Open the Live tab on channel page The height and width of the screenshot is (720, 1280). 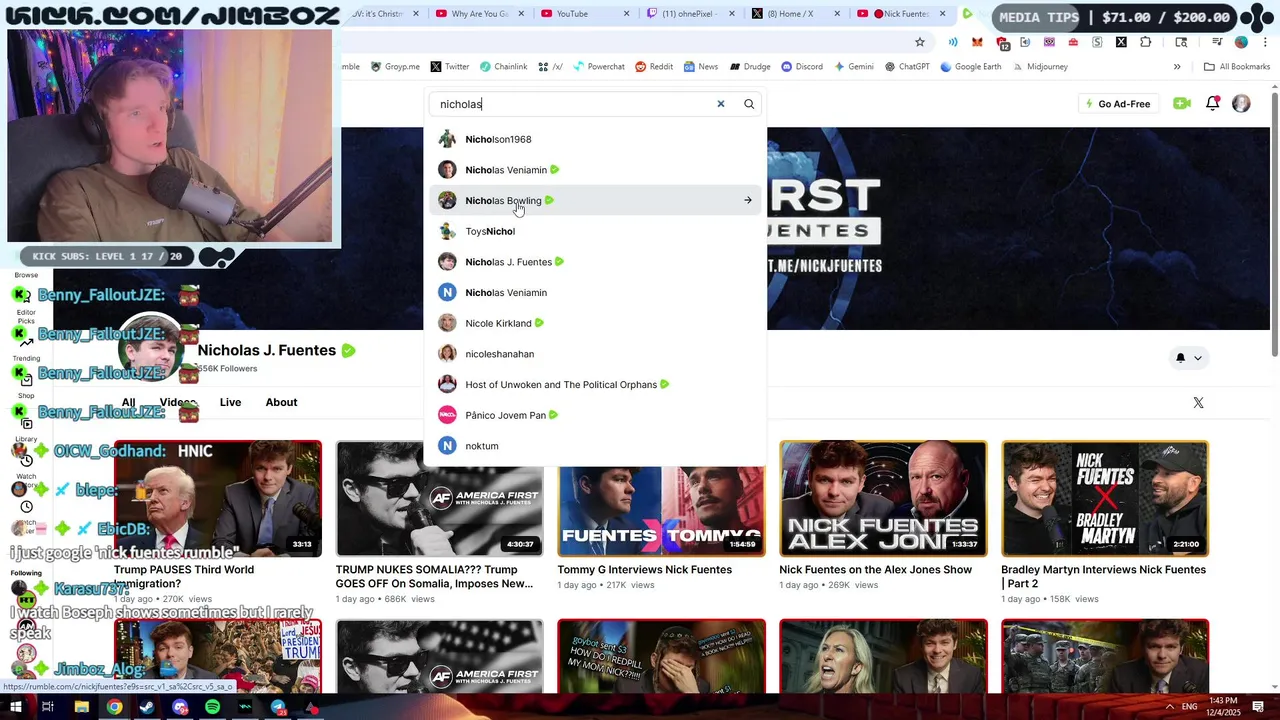click(230, 402)
